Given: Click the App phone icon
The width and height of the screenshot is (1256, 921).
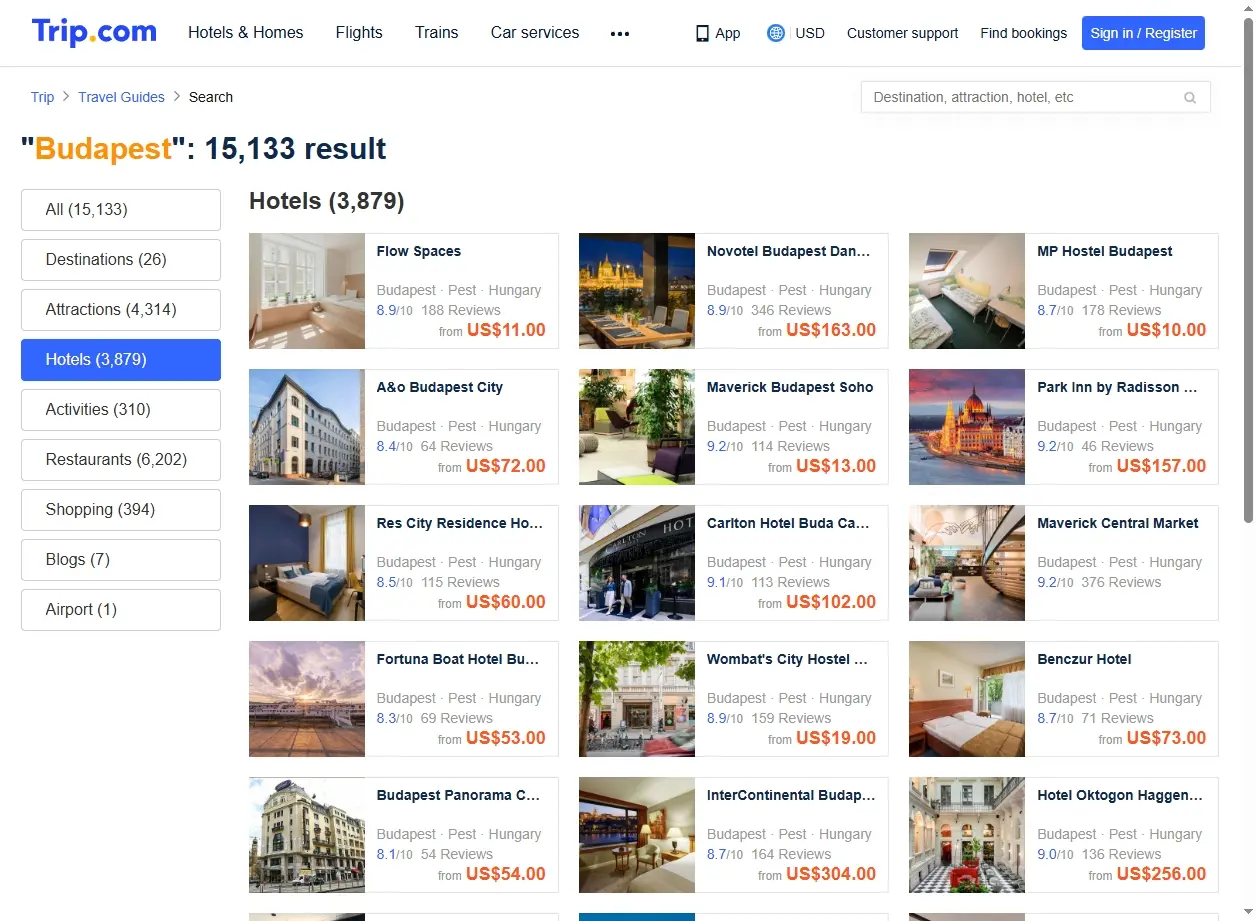Looking at the screenshot, I should pyautogui.click(x=702, y=33).
